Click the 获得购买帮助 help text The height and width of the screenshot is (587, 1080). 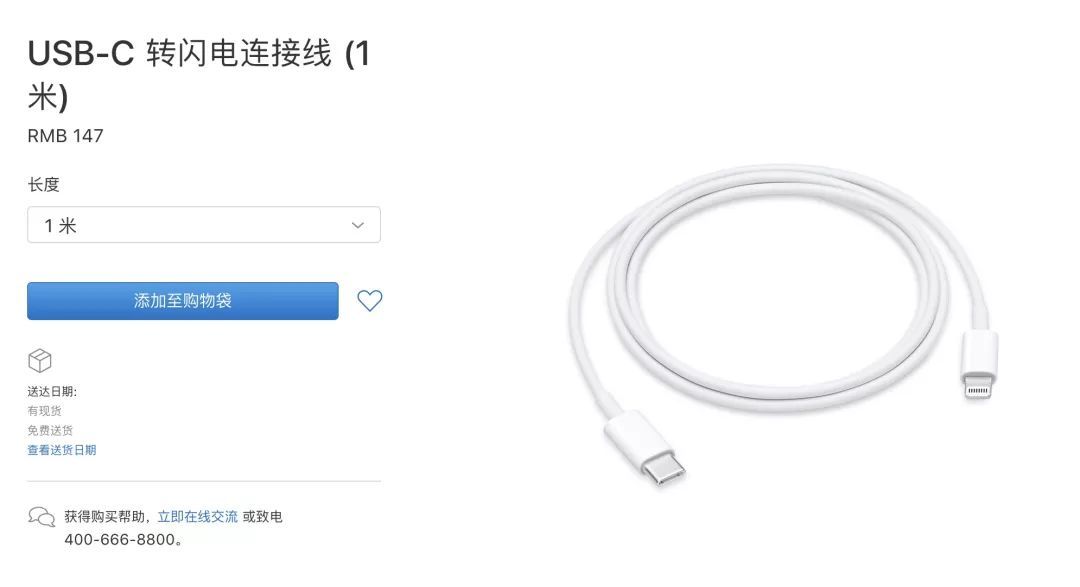[x=105, y=517]
